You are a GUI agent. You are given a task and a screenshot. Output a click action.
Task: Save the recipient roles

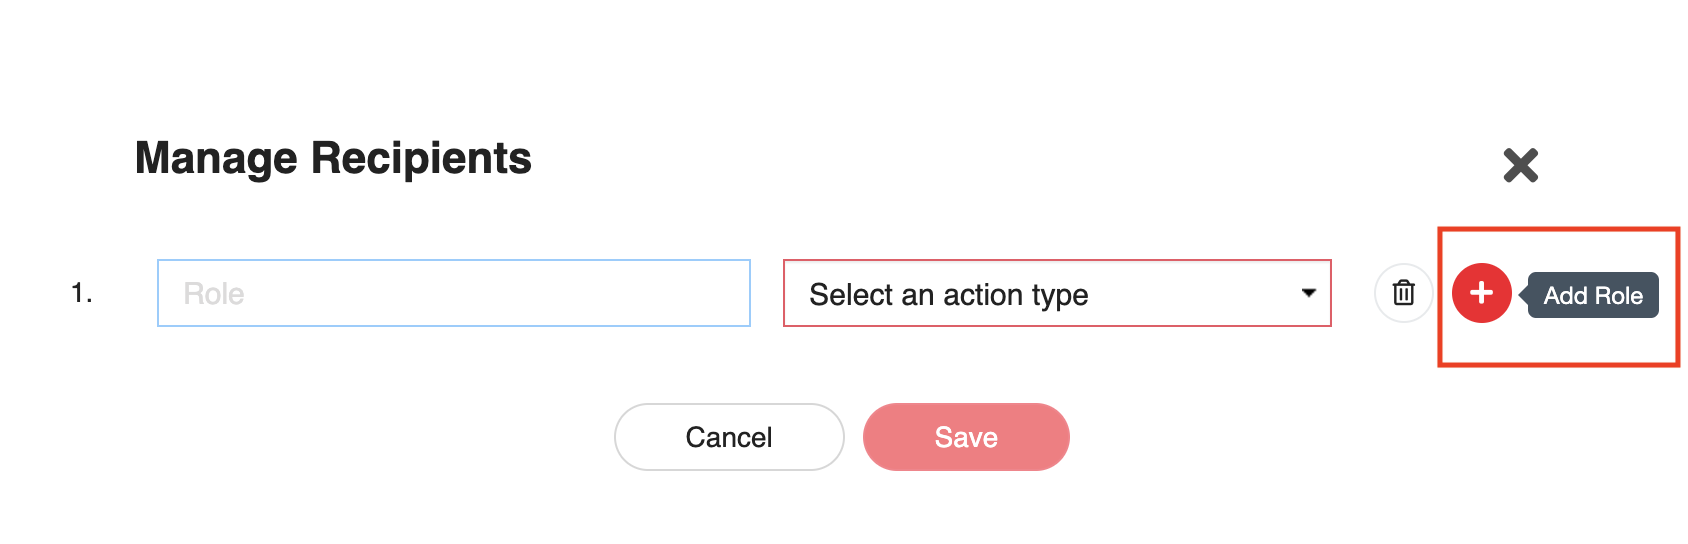(965, 437)
